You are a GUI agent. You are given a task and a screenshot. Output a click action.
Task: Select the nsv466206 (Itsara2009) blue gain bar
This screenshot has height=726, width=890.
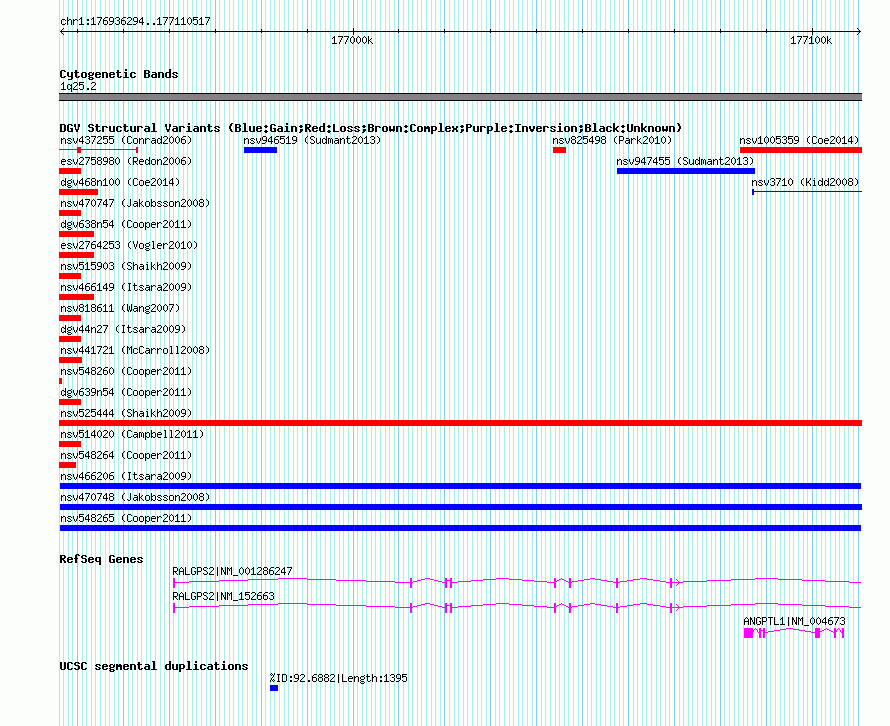460,486
